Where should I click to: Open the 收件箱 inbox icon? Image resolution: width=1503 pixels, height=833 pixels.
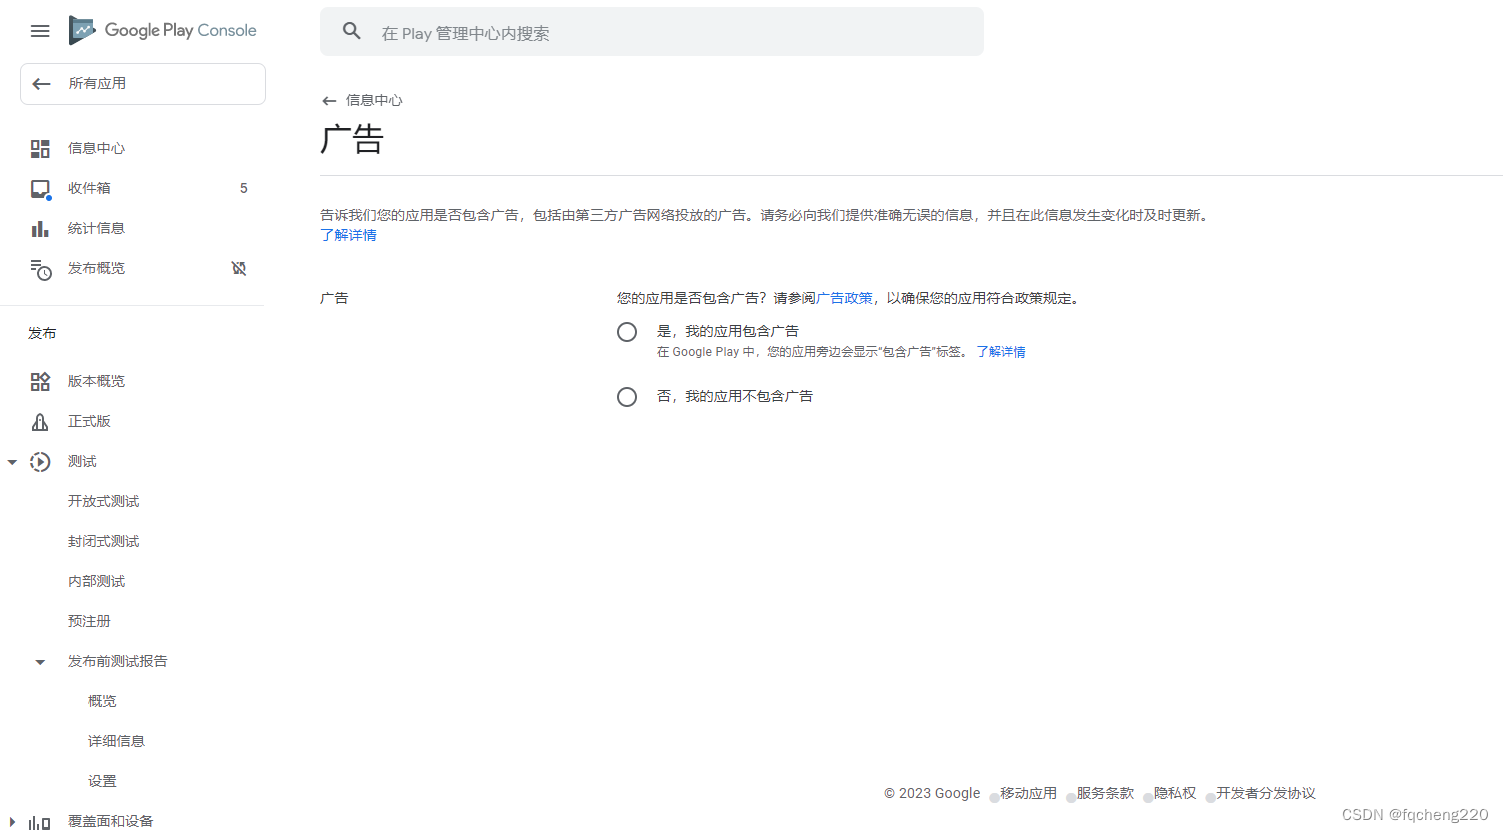pyautogui.click(x=40, y=187)
